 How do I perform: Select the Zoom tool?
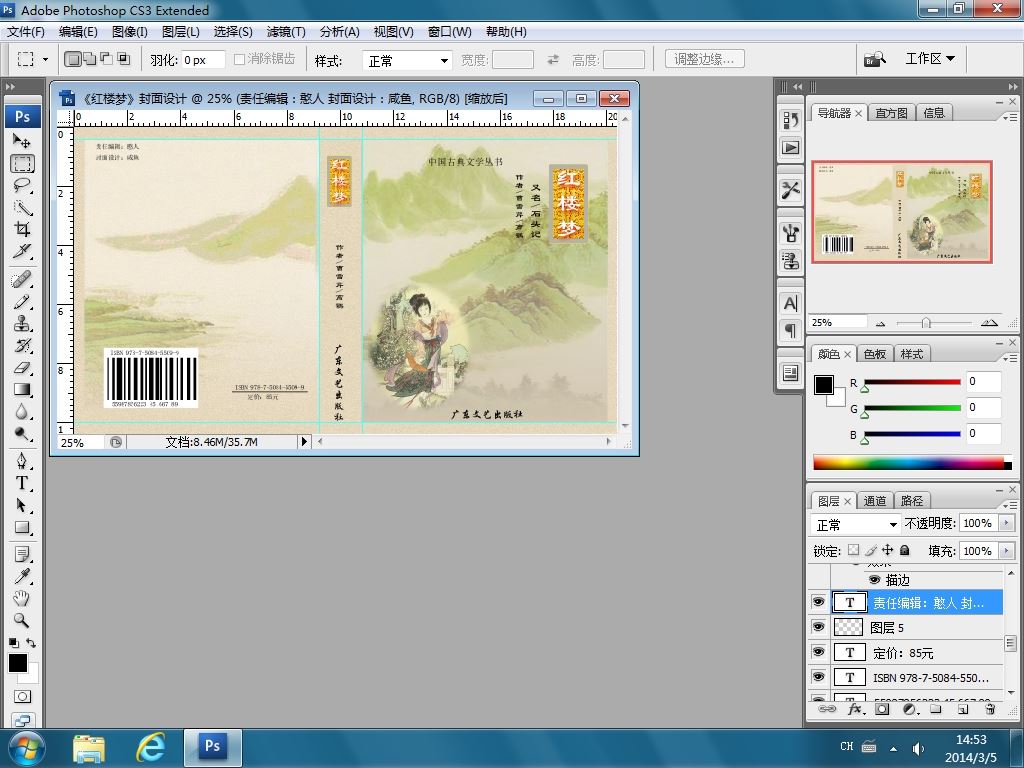(x=22, y=620)
